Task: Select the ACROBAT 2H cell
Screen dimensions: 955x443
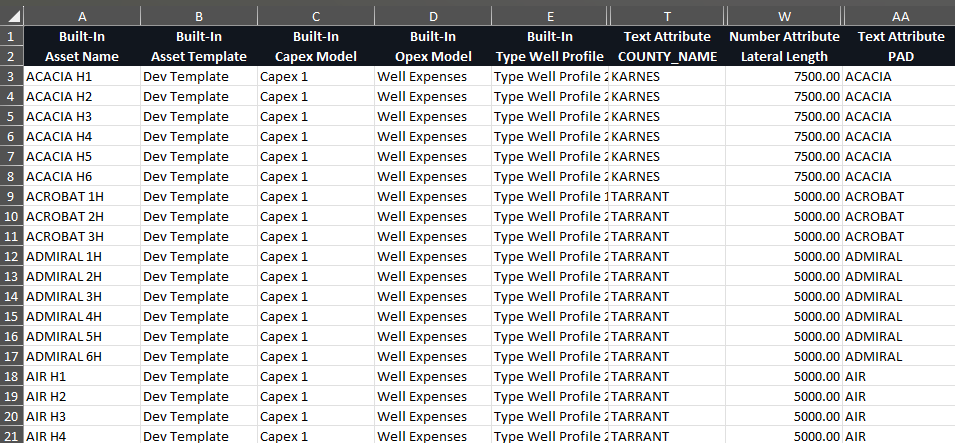Action: click(x=82, y=216)
